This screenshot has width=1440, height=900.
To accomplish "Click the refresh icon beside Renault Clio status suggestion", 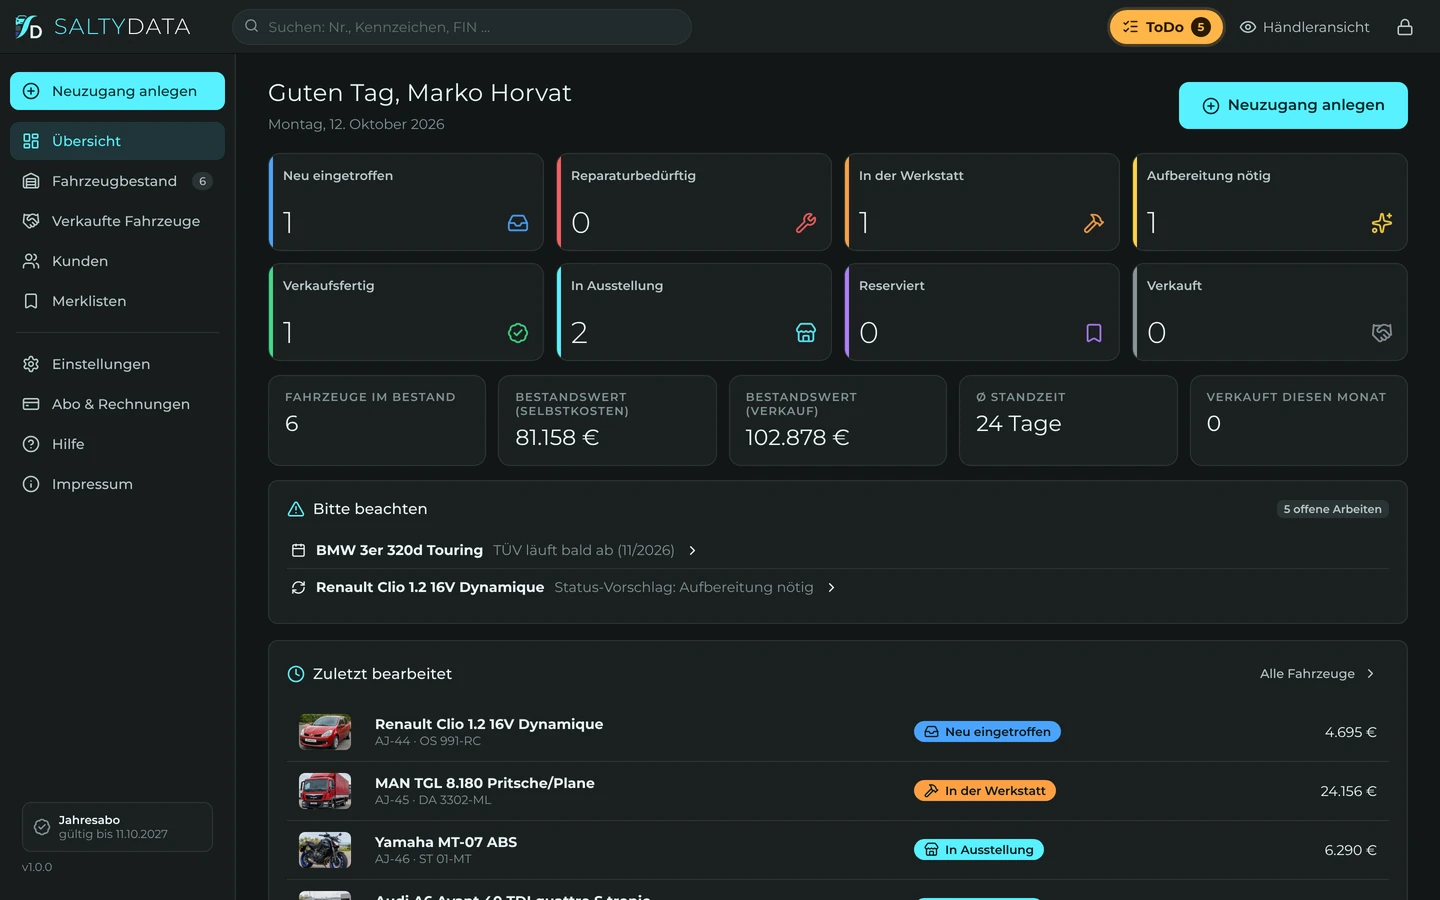I will (x=298, y=587).
